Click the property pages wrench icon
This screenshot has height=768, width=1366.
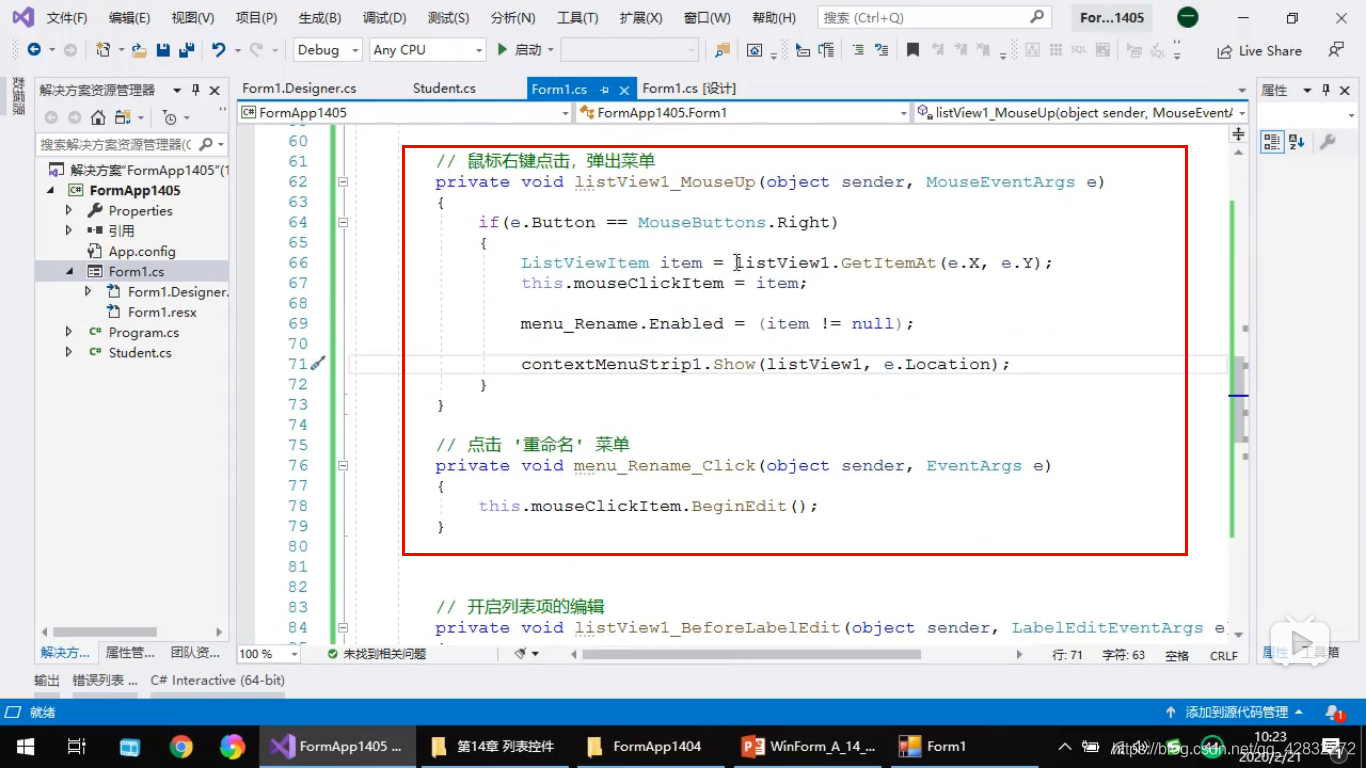[x=1327, y=142]
